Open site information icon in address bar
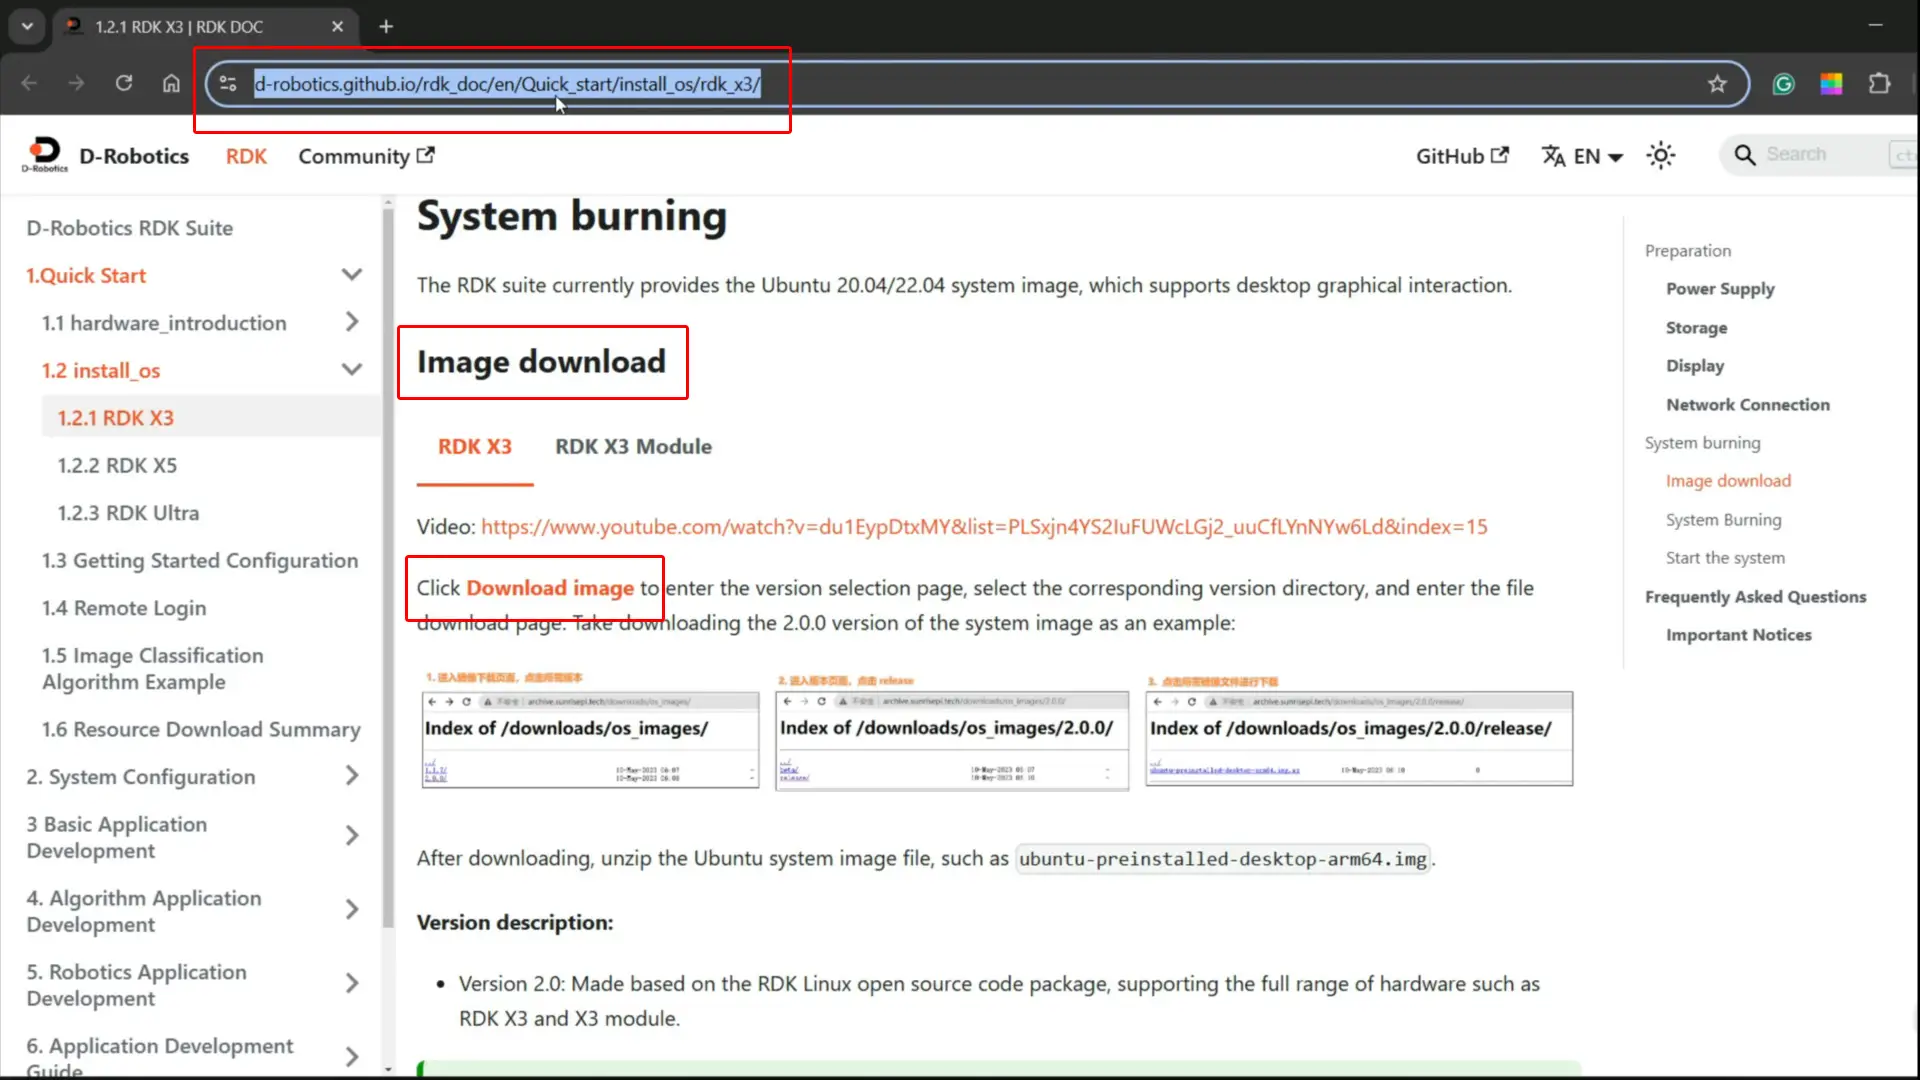Image resolution: width=1920 pixels, height=1080 pixels. 228,84
